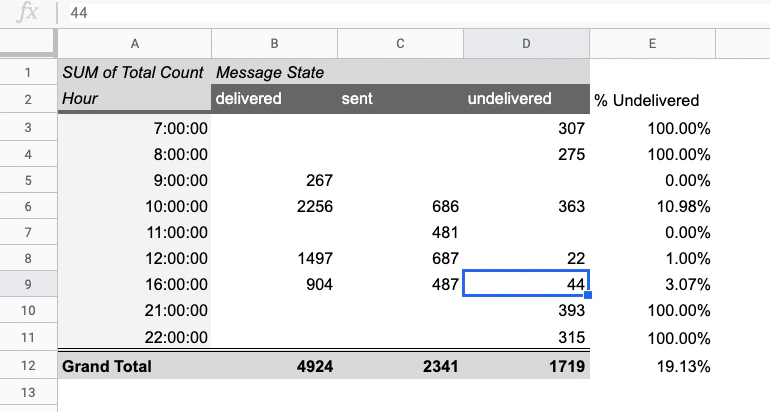Select row 4 header

click(x=28, y=154)
